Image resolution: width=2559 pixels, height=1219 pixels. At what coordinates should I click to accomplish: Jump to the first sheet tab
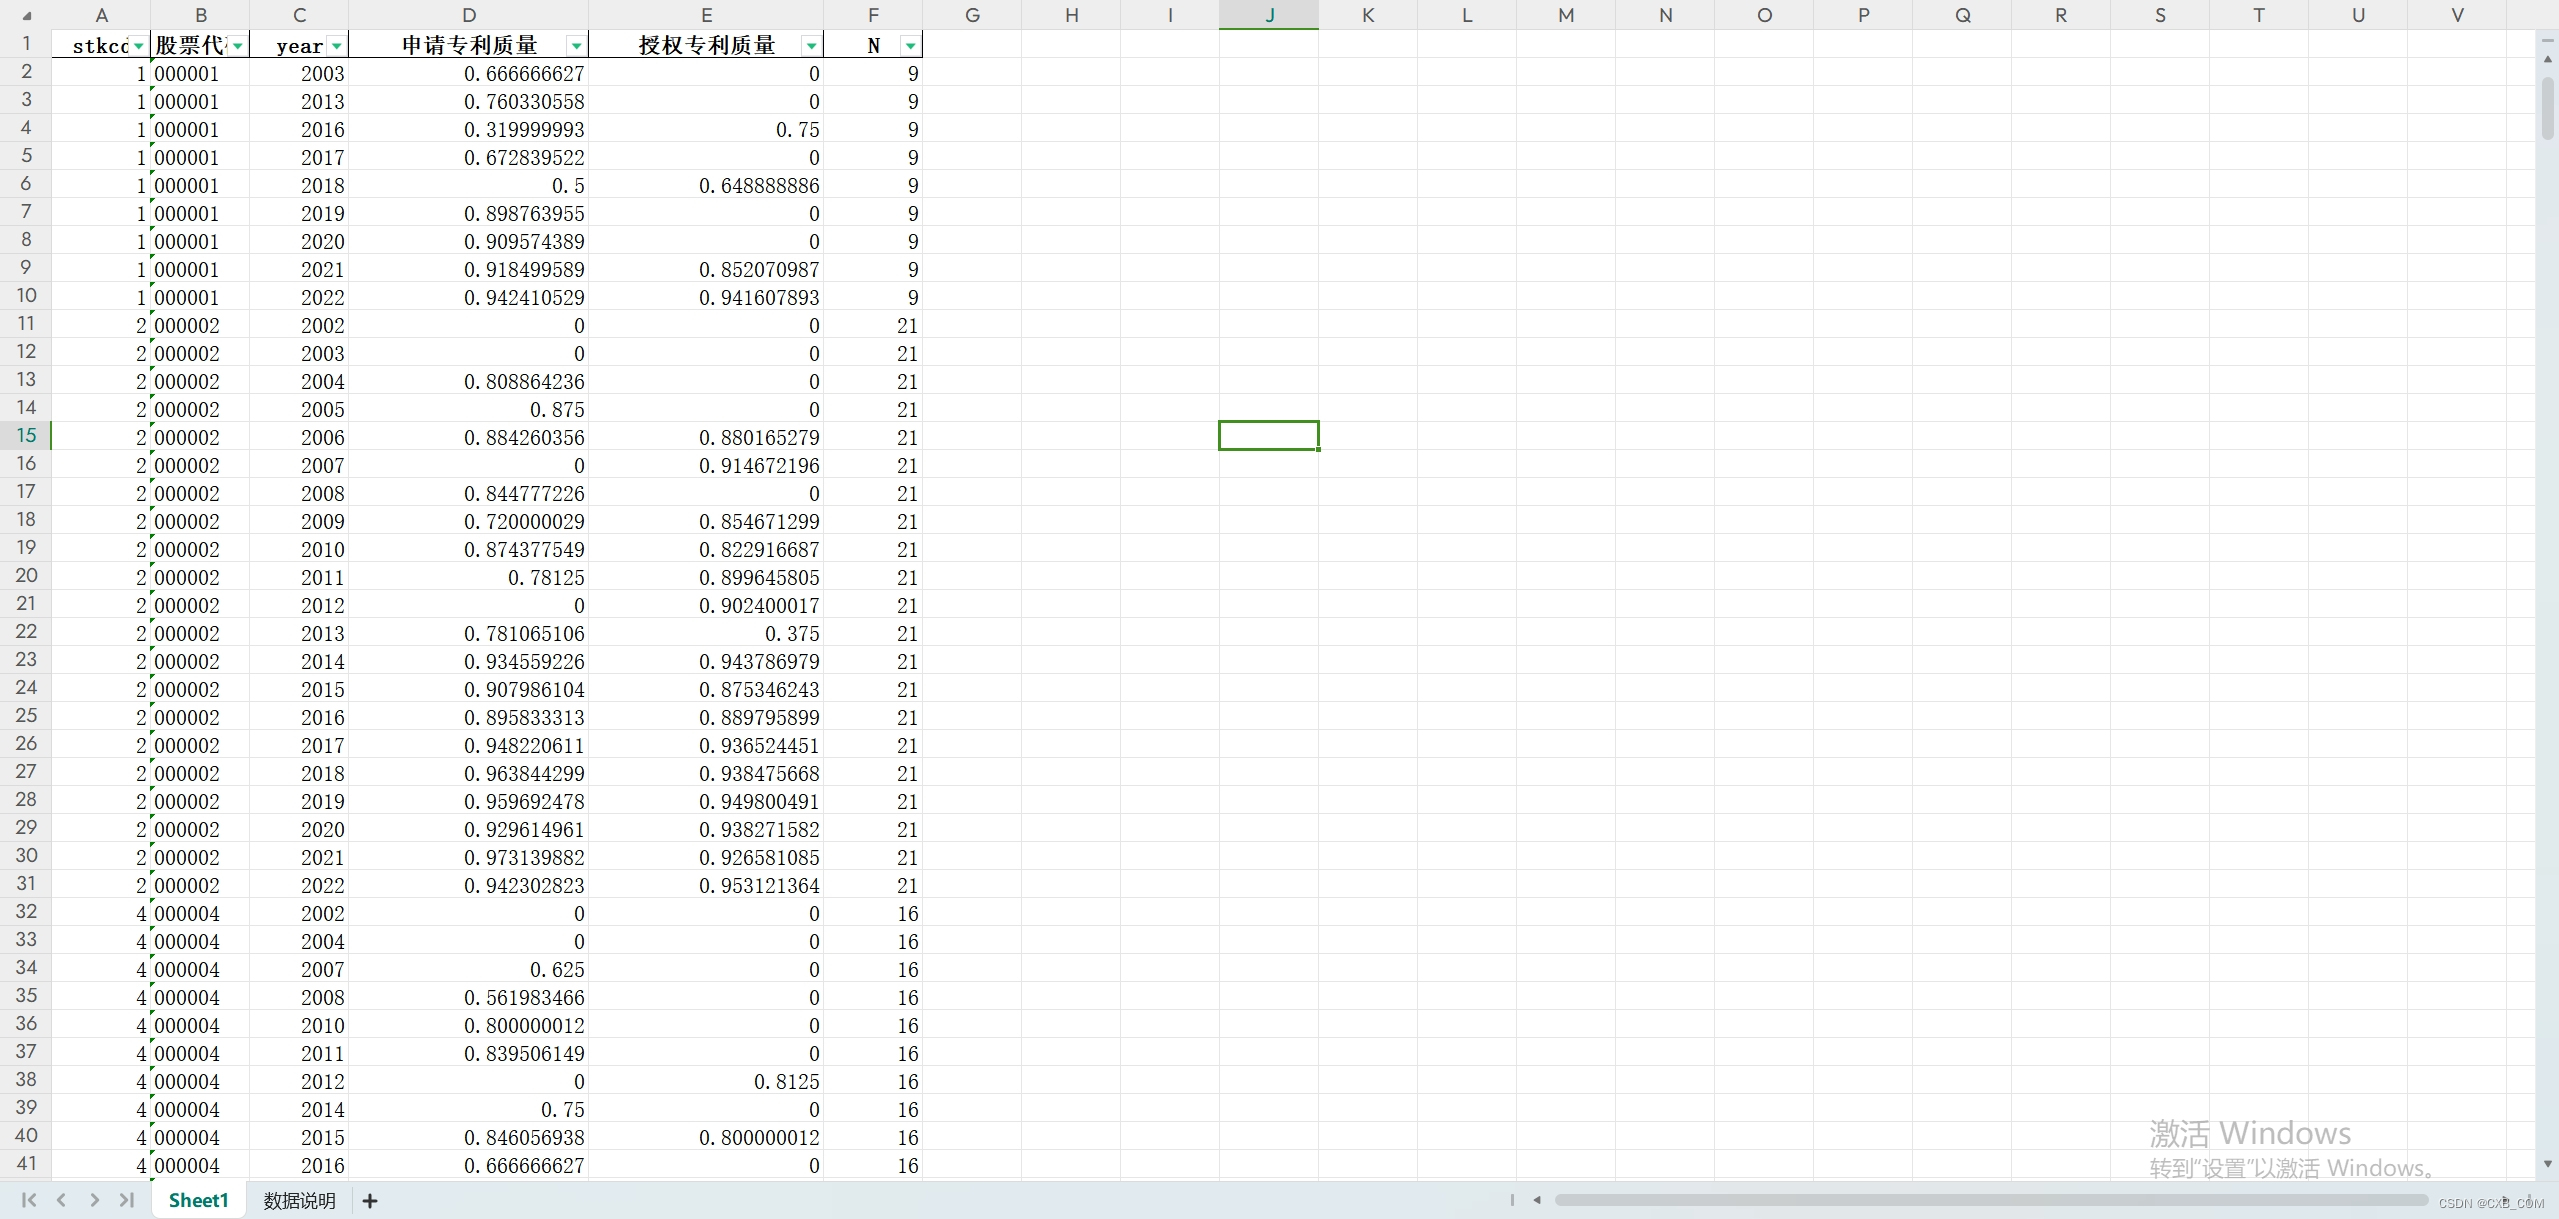click(28, 1200)
